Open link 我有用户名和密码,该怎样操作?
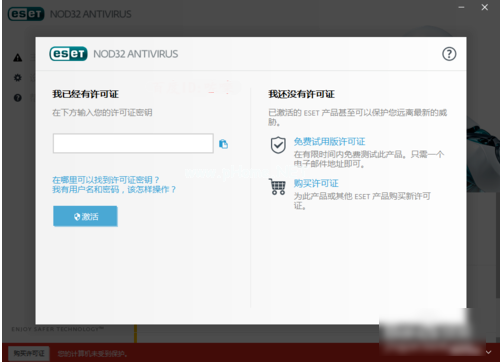This screenshot has width=500, height=362. (114, 190)
